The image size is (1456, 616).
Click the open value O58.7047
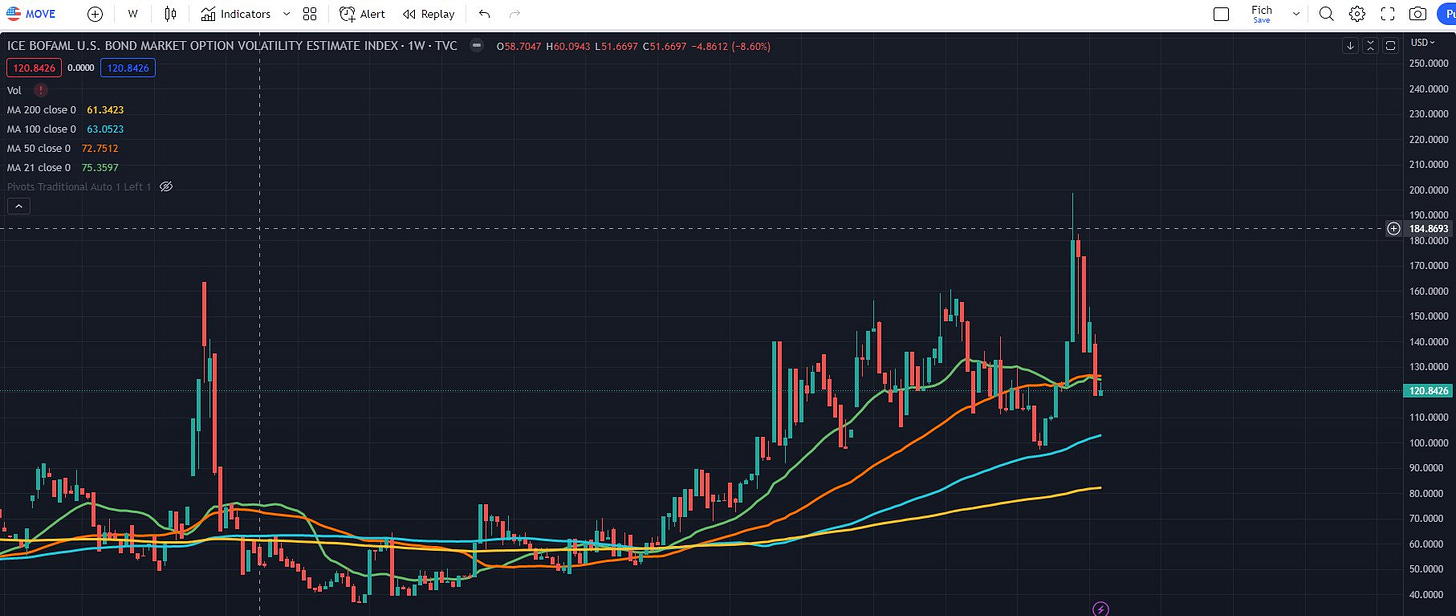(518, 45)
